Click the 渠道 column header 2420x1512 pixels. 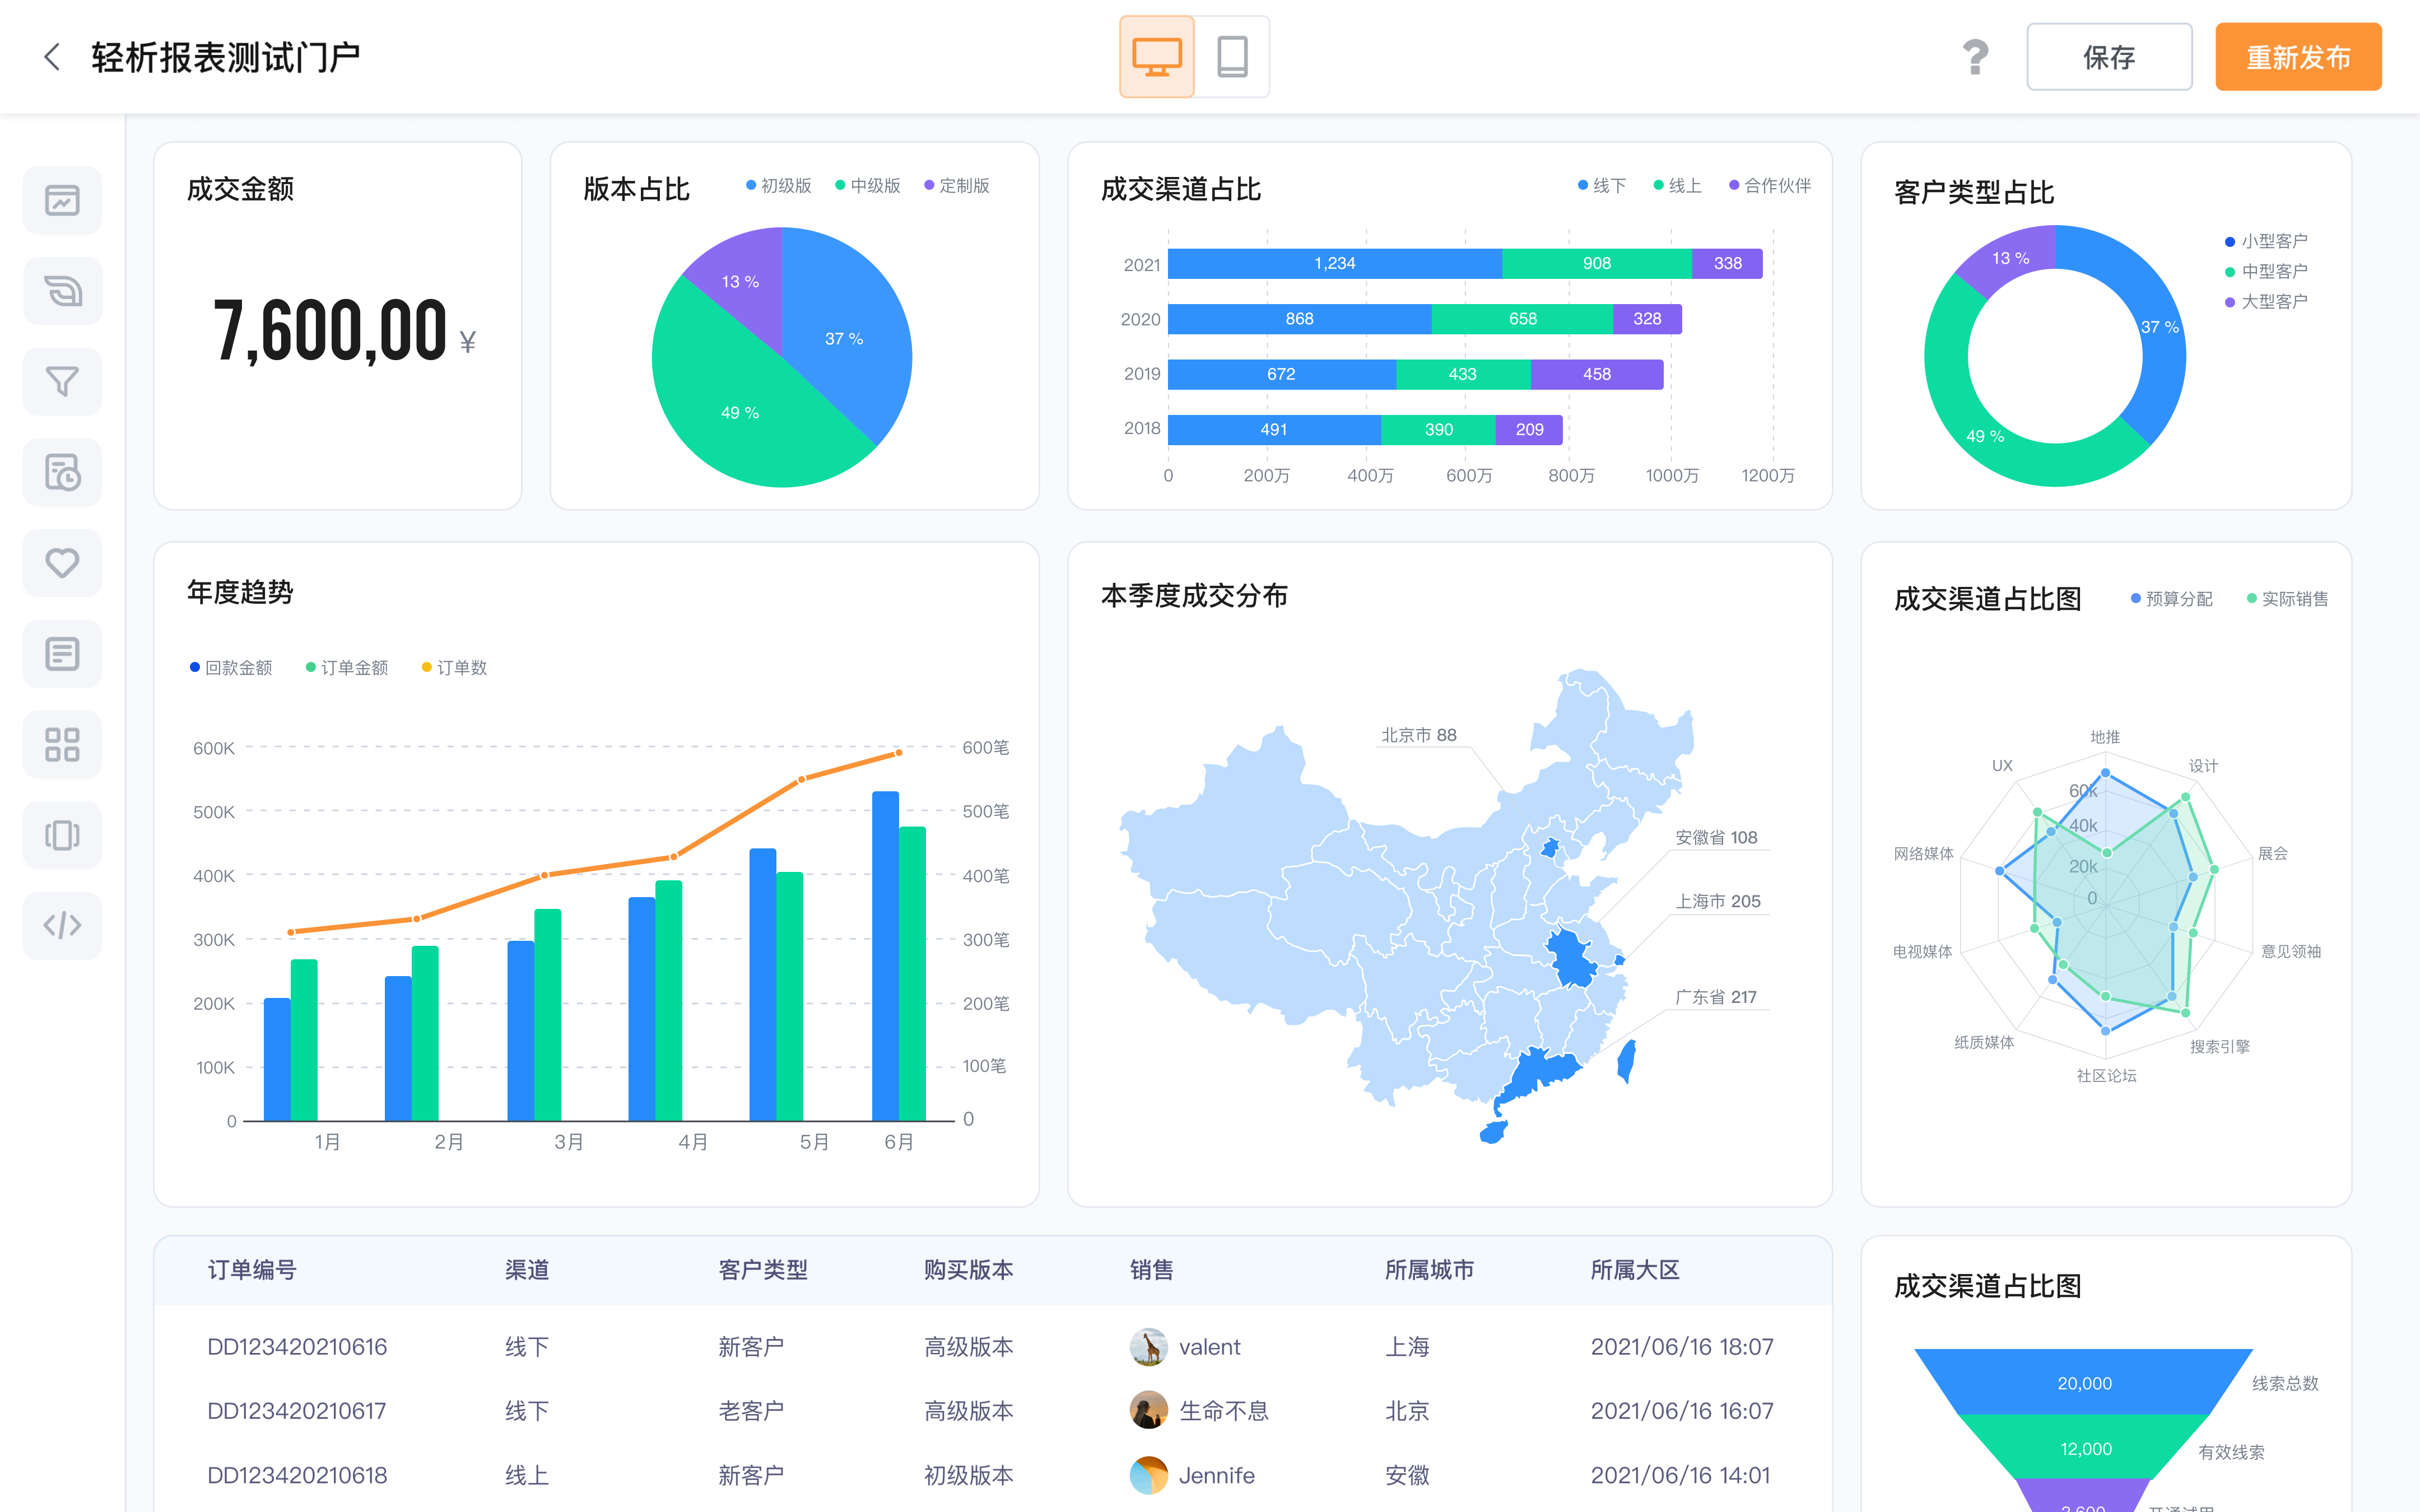pyautogui.click(x=527, y=1270)
